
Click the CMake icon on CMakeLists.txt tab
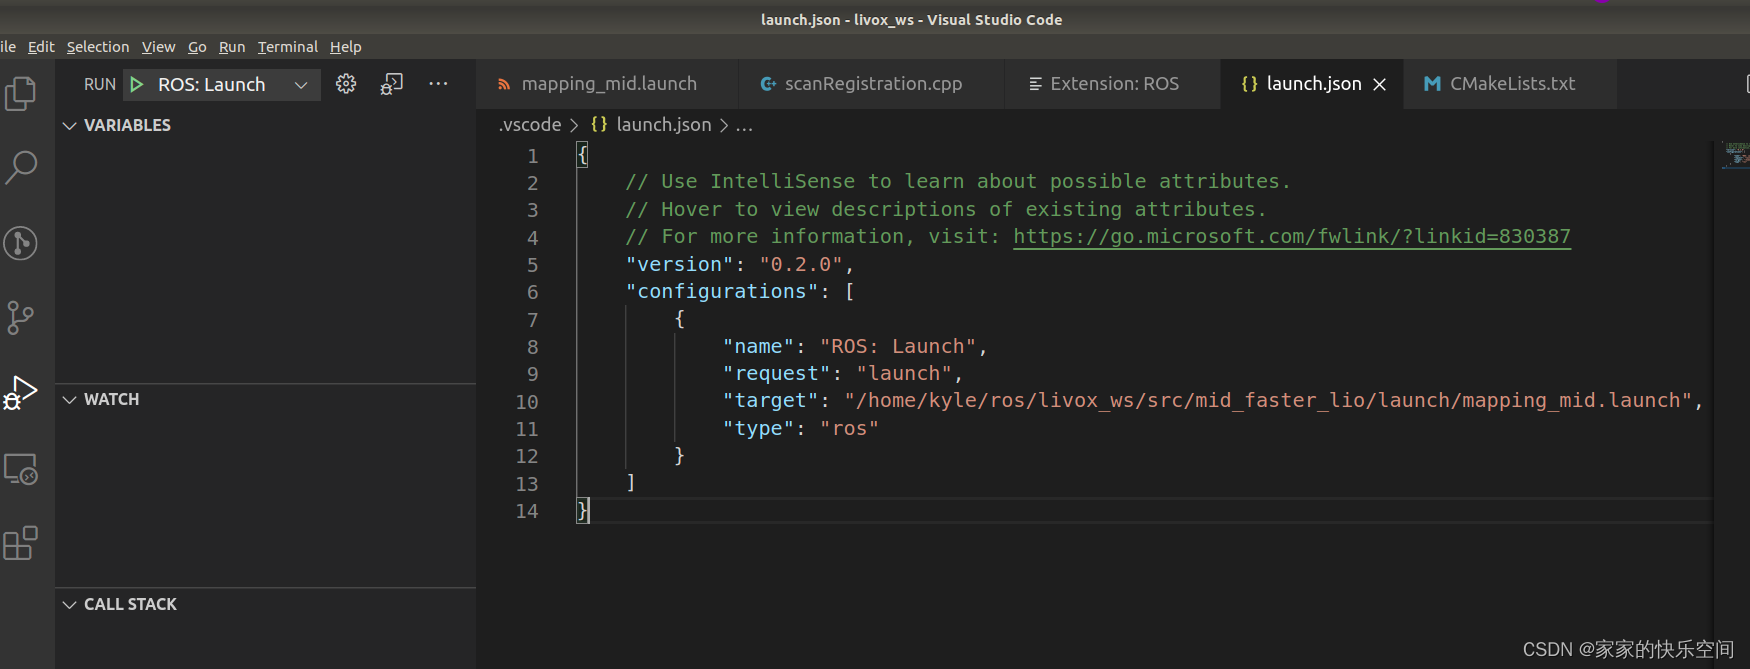(x=1432, y=84)
